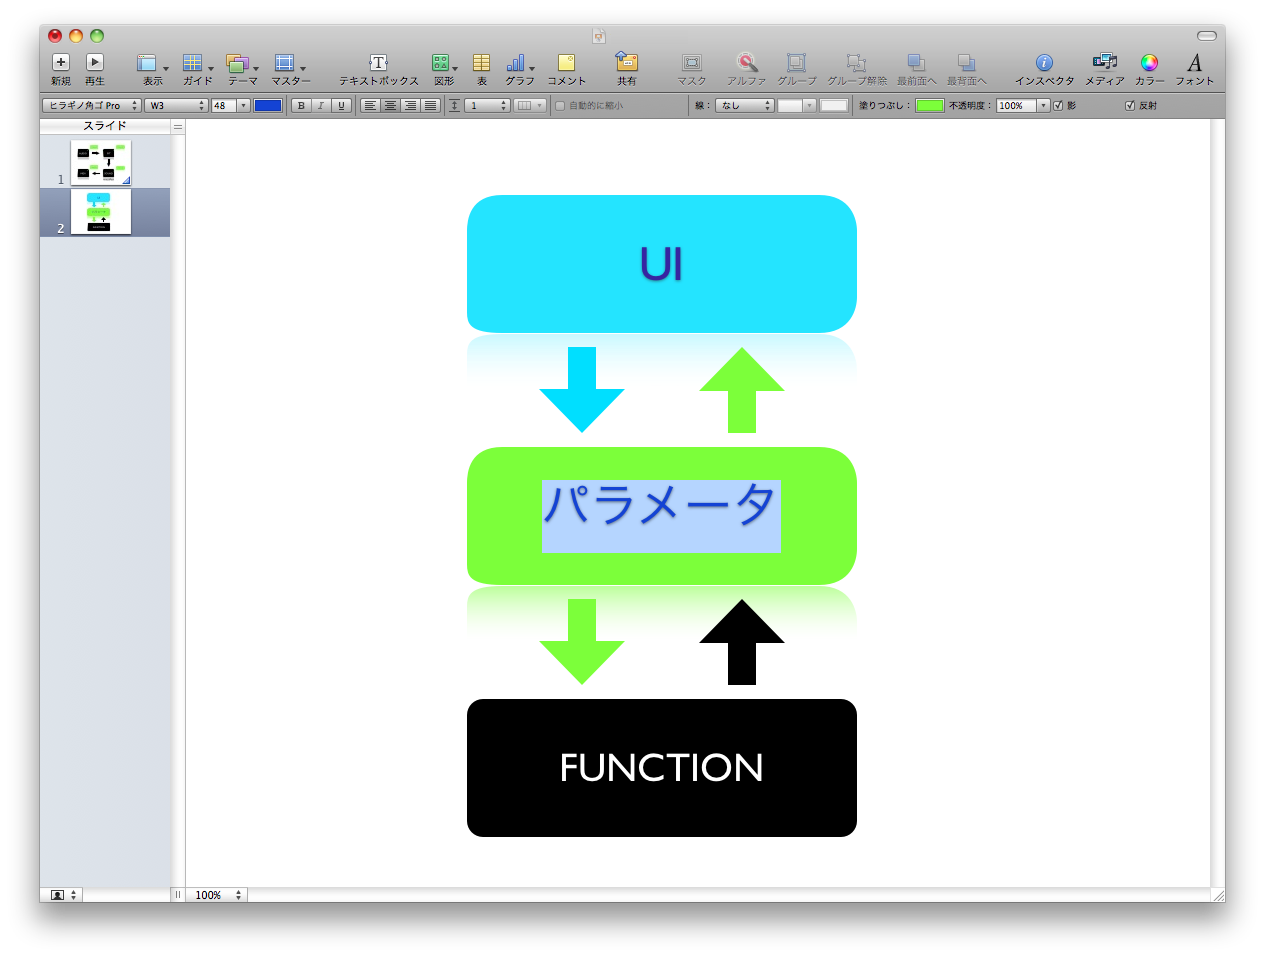Select the black up arrow shape

742,642
